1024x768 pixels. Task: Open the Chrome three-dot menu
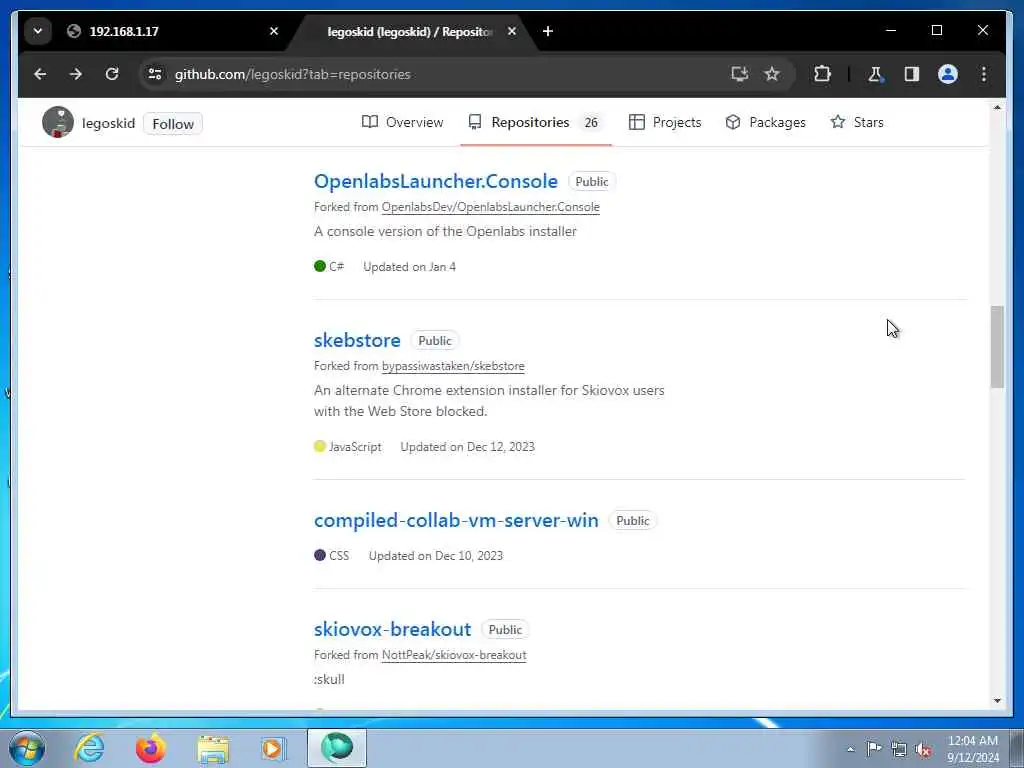pyautogui.click(x=984, y=74)
